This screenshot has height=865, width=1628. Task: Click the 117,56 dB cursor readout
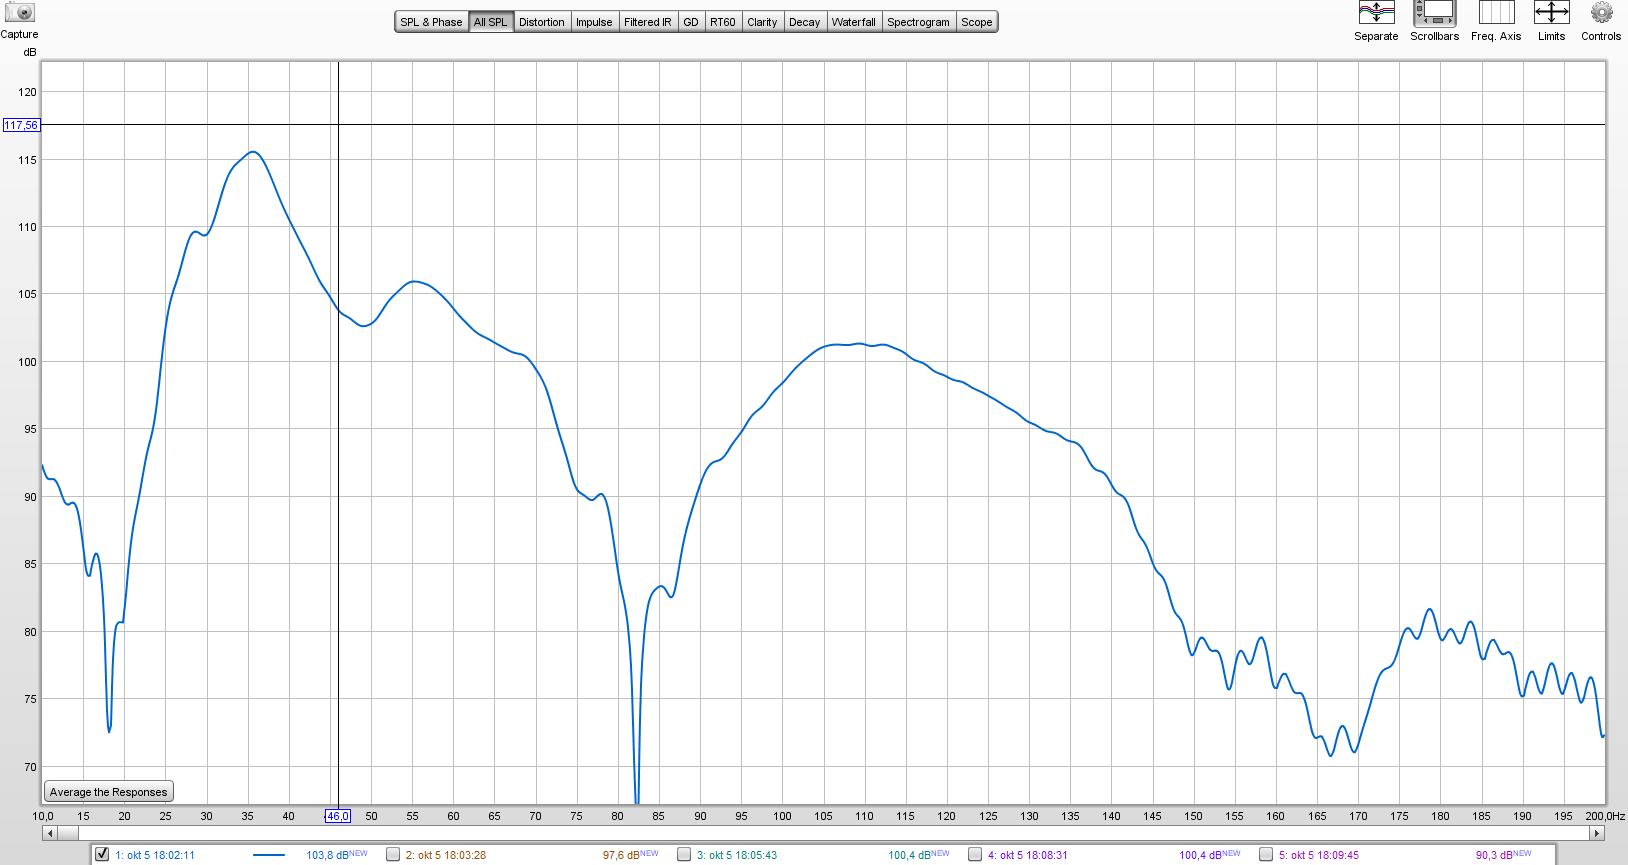click(21, 125)
